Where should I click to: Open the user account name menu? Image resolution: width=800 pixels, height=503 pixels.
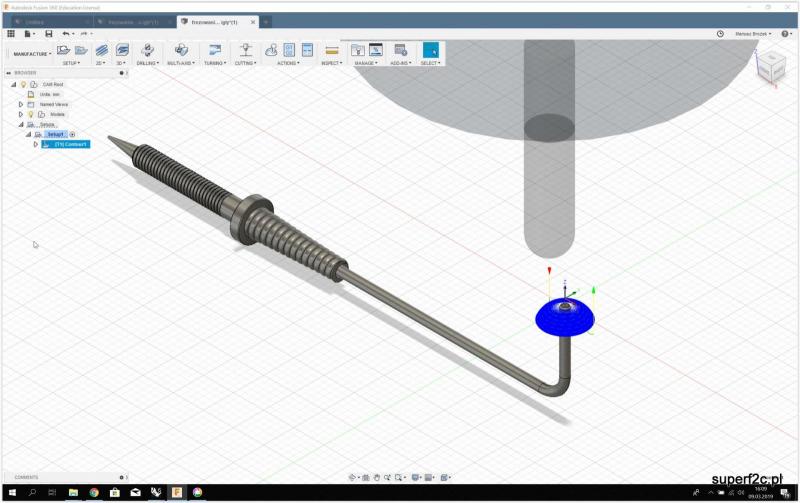pos(752,34)
